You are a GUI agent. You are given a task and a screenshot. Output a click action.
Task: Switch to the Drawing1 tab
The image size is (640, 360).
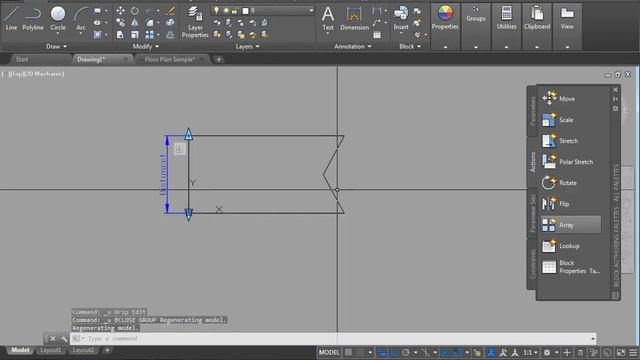click(91, 60)
